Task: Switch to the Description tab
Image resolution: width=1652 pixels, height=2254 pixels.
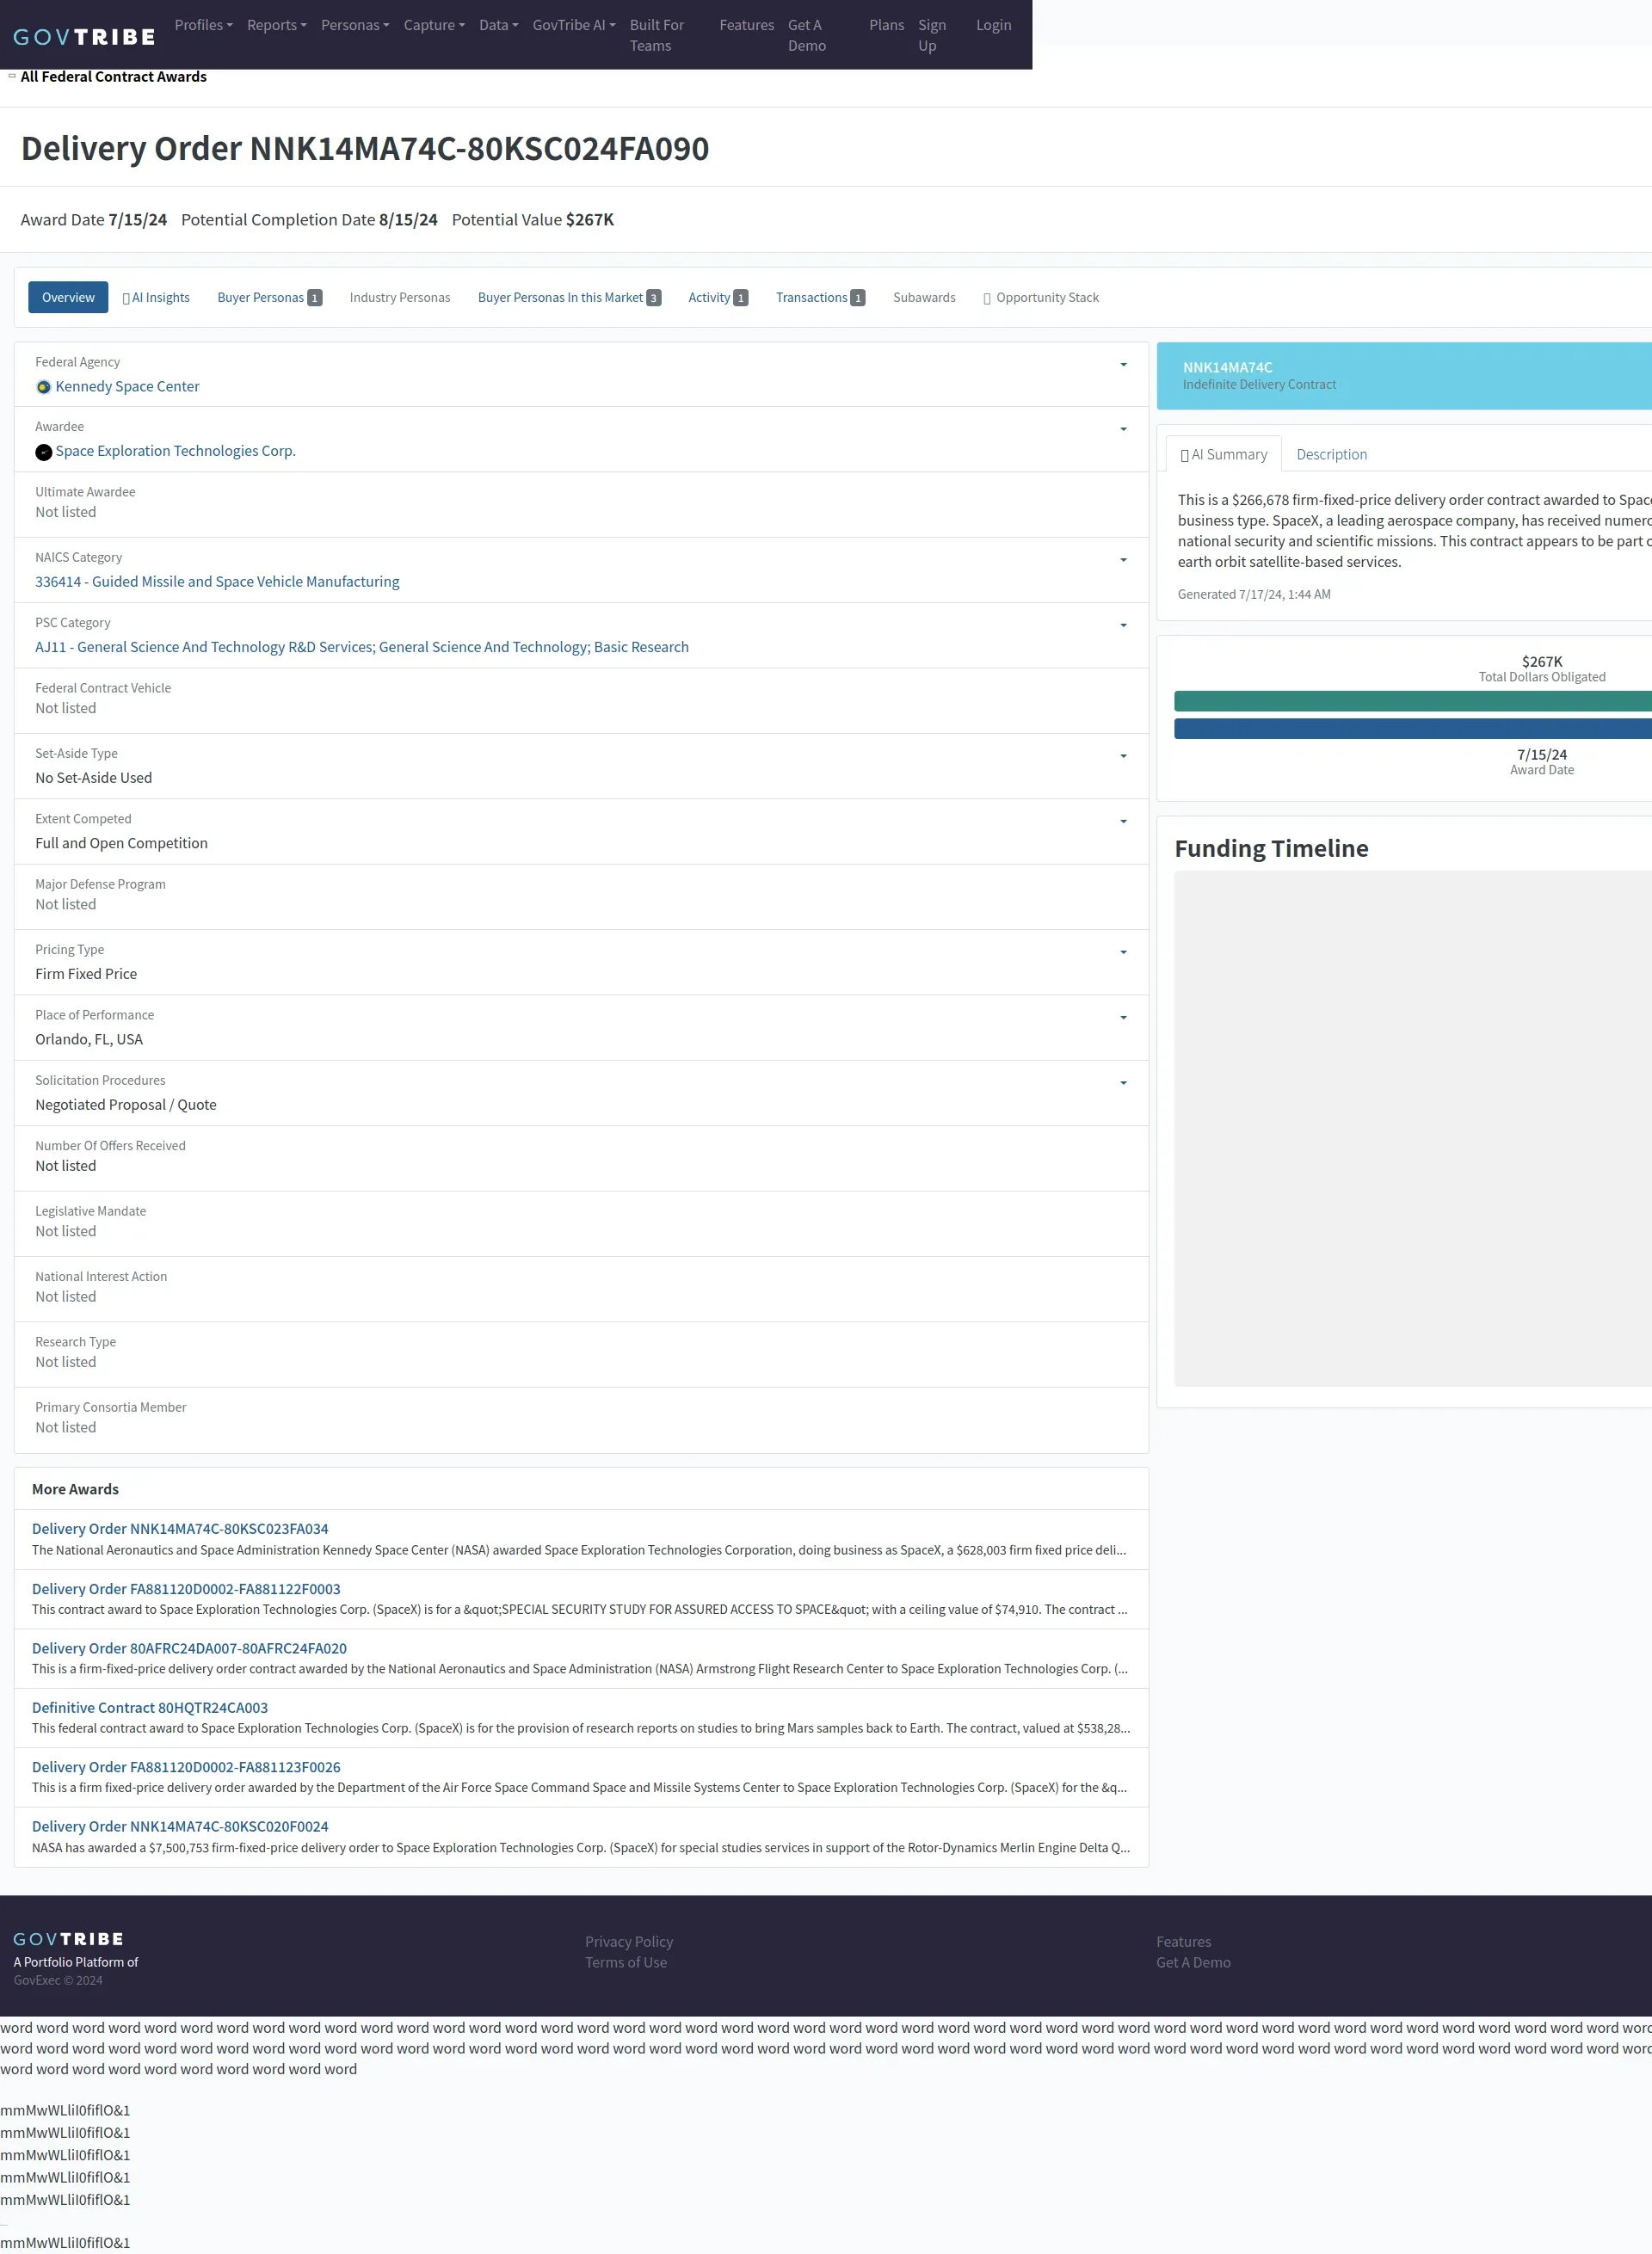Action: tap(1331, 455)
